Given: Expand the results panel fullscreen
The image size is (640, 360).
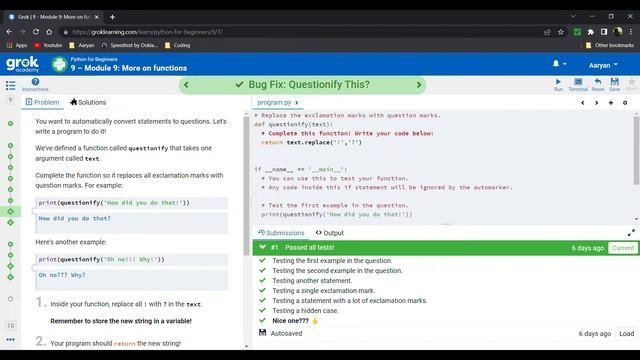Looking at the screenshot, I should [x=631, y=233].
